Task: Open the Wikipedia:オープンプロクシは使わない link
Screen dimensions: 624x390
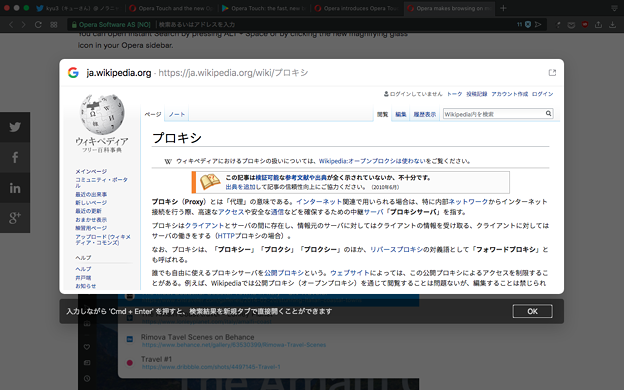Action: (372, 161)
